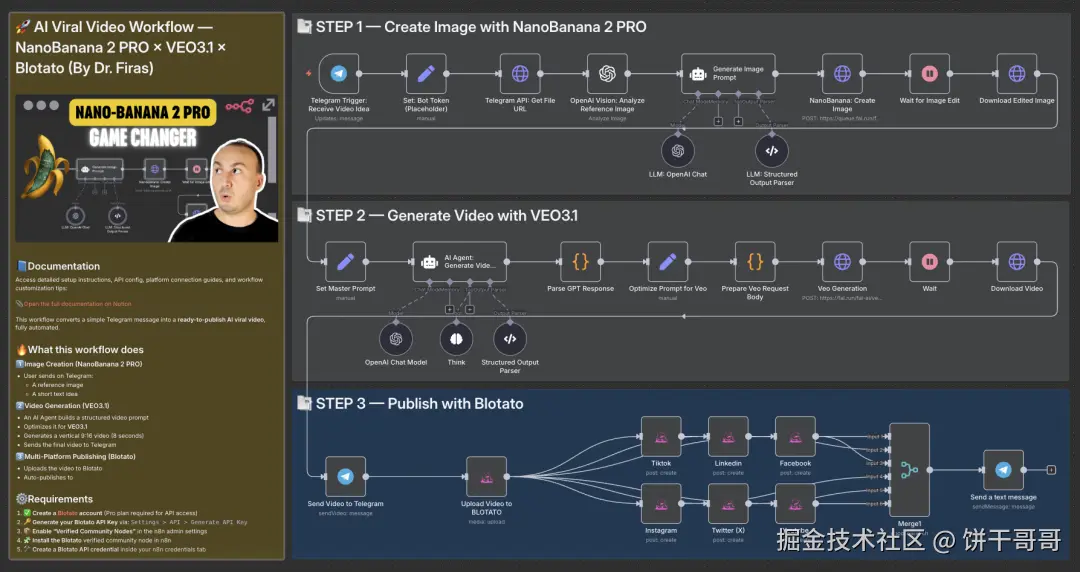Open the Download Video node
The image size is (1080, 572).
tap(1017, 262)
